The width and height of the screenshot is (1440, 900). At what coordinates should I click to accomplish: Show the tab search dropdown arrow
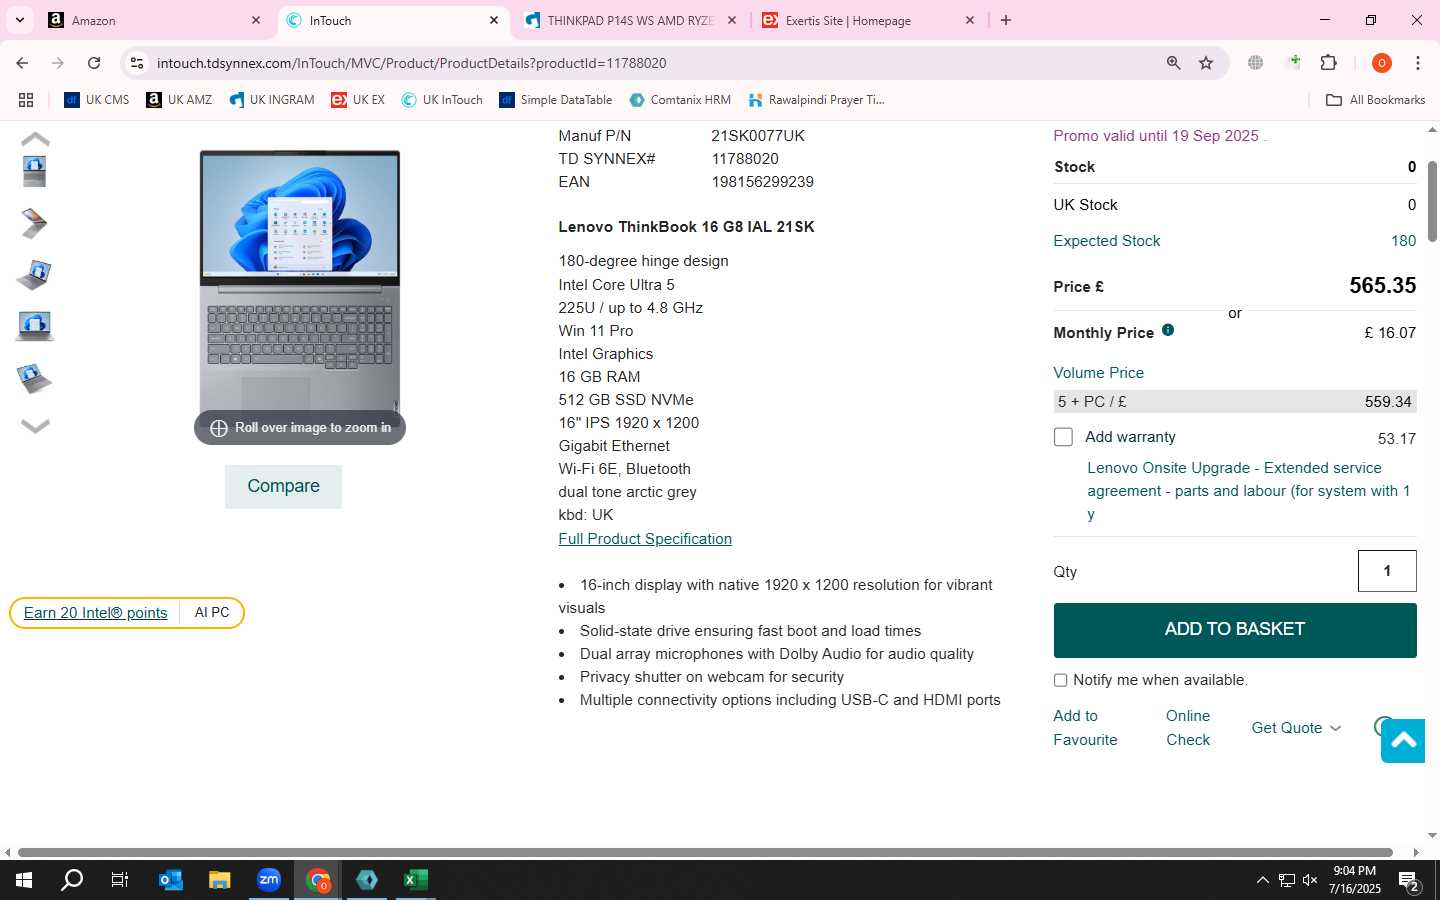pyautogui.click(x=19, y=20)
